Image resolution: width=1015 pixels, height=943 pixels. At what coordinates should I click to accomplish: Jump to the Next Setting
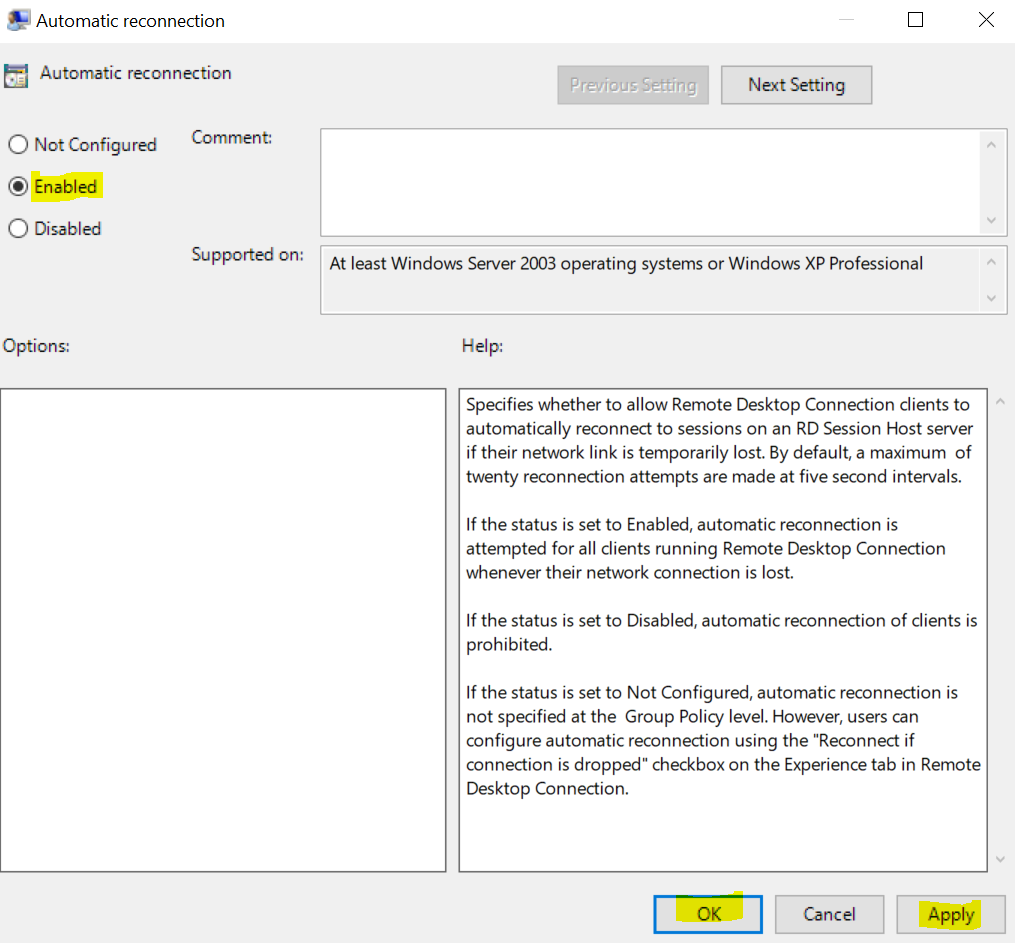(796, 85)
